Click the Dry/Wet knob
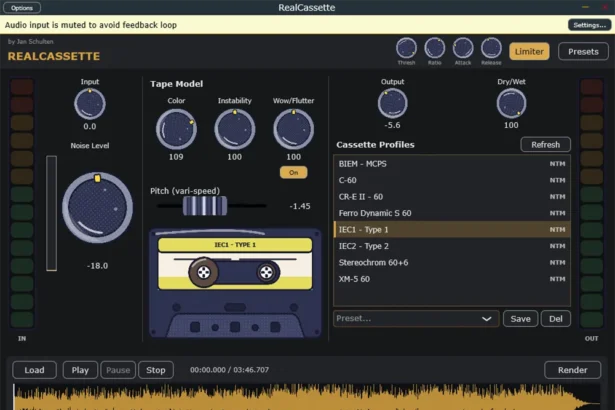615x410 pixels. 511,103
